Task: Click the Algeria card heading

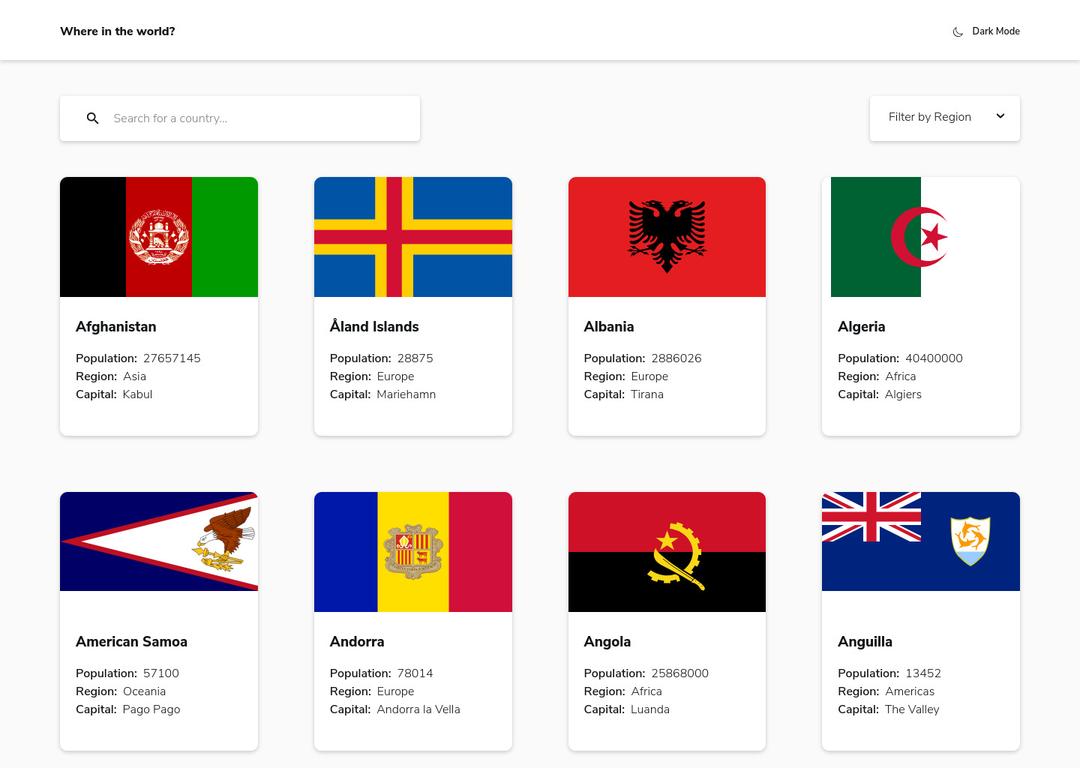Action: click(x=861, y=327)
